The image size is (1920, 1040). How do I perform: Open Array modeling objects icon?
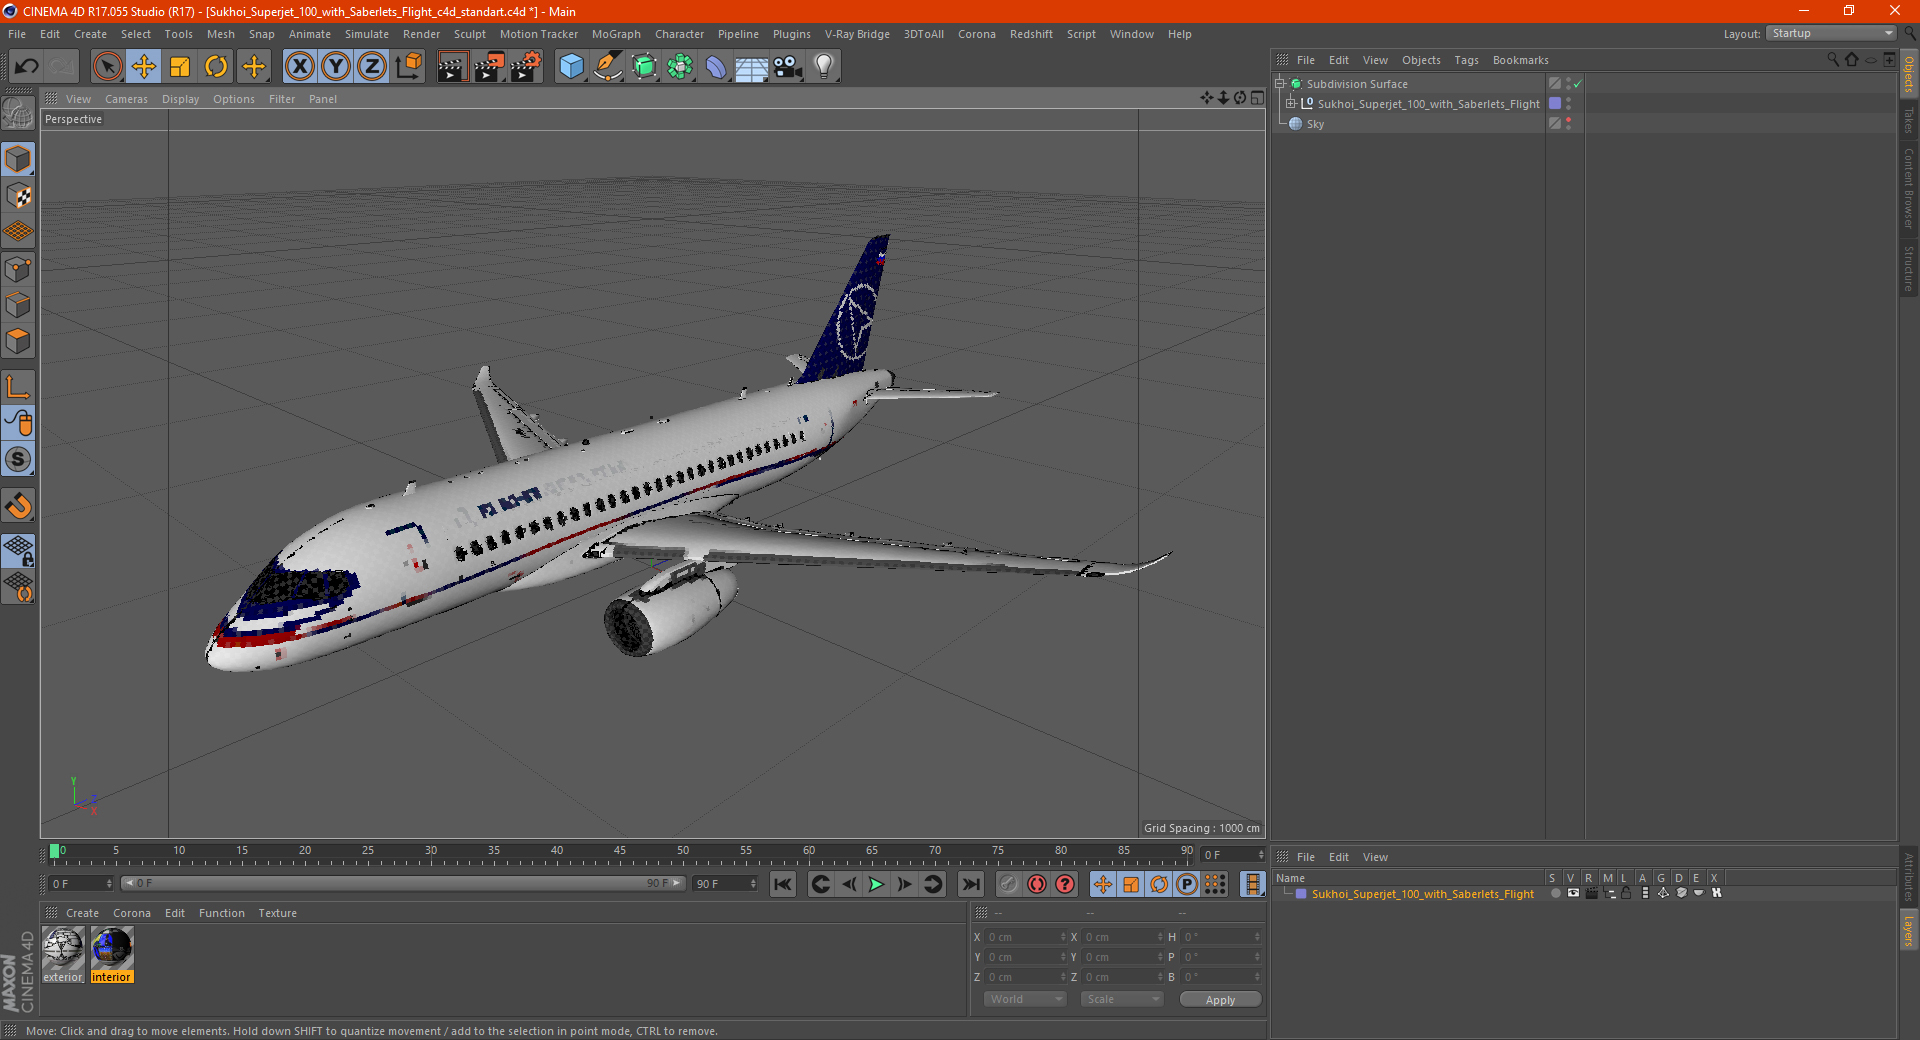pyautogui.click(x=680, y=67)
